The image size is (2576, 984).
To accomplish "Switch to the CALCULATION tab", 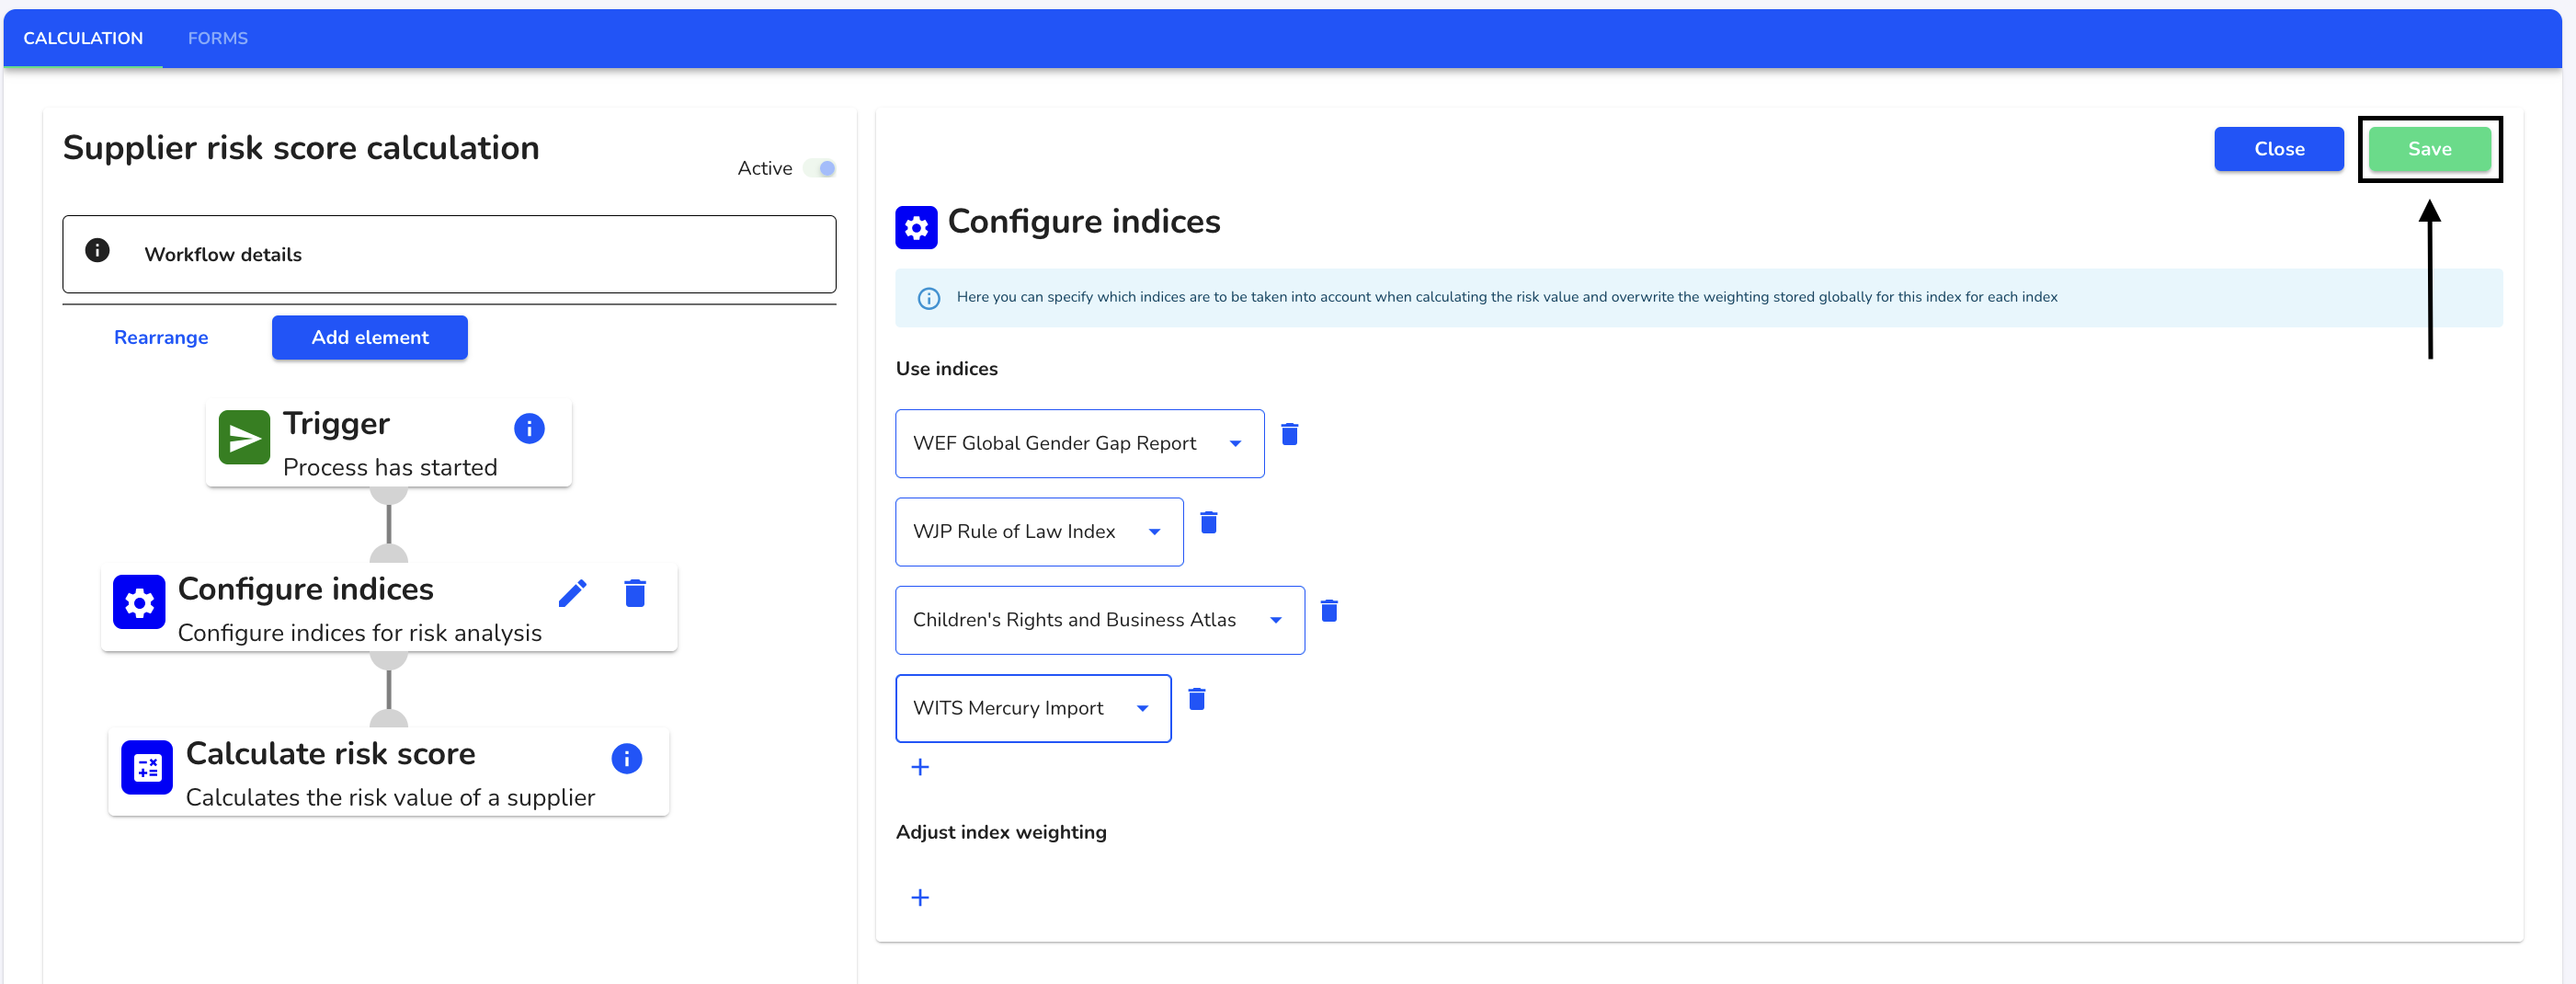I will (x=83, y=38).
